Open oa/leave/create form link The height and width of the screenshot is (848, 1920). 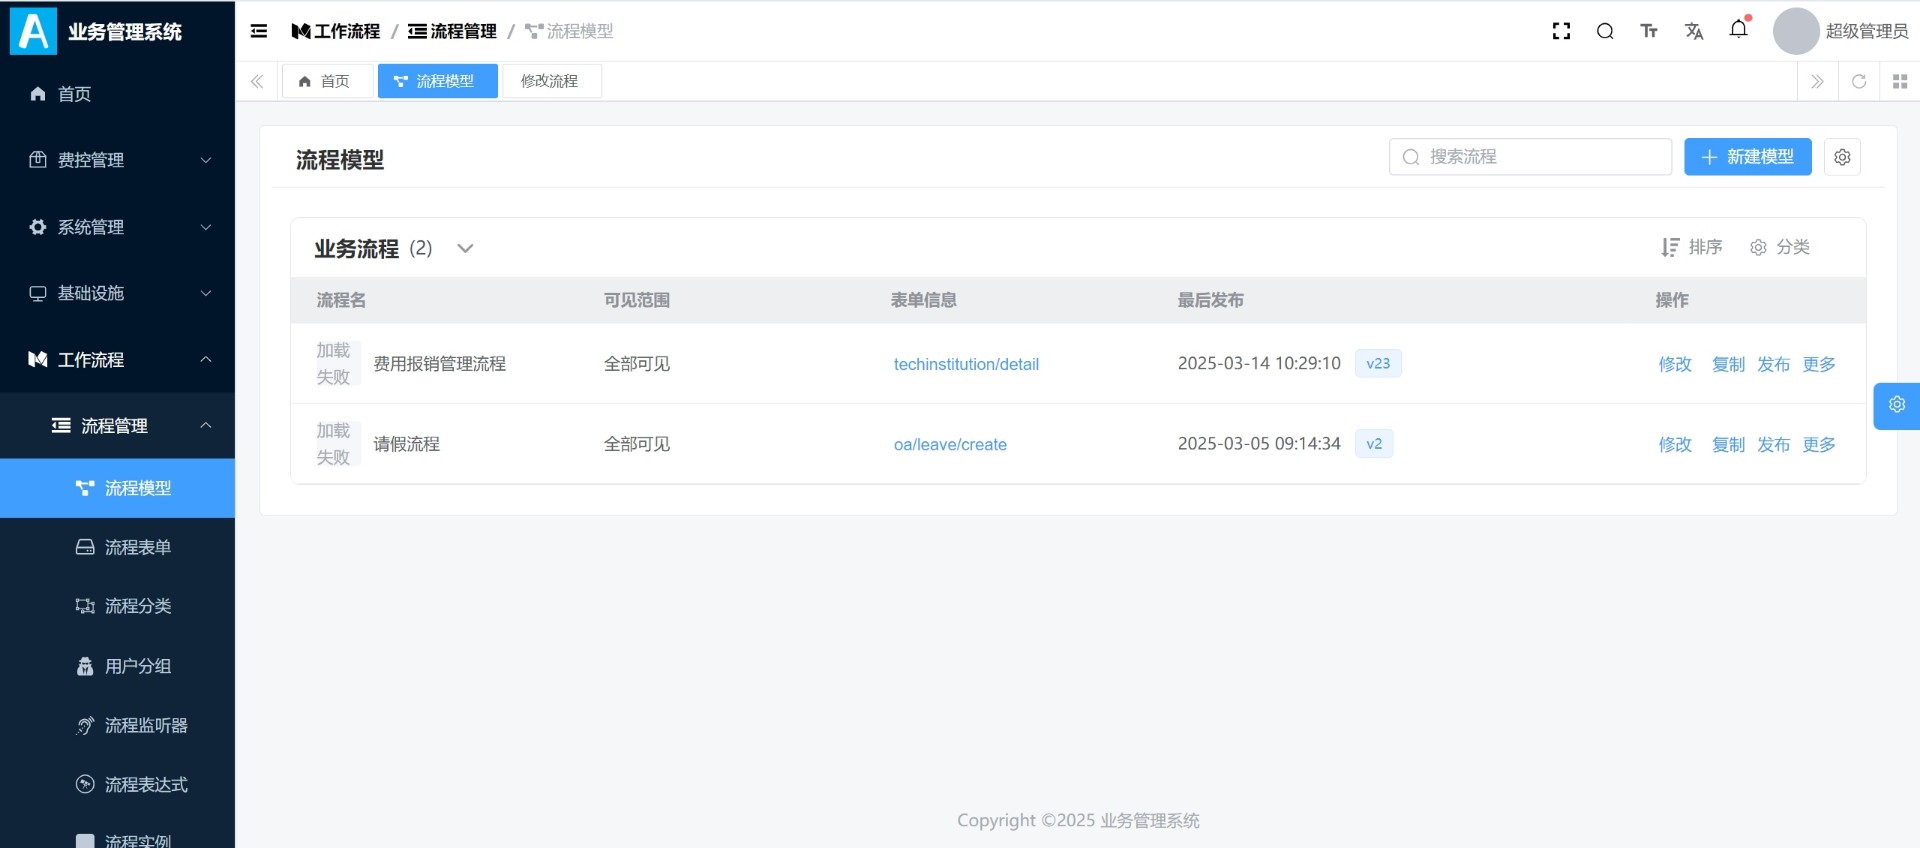[950, 444]
